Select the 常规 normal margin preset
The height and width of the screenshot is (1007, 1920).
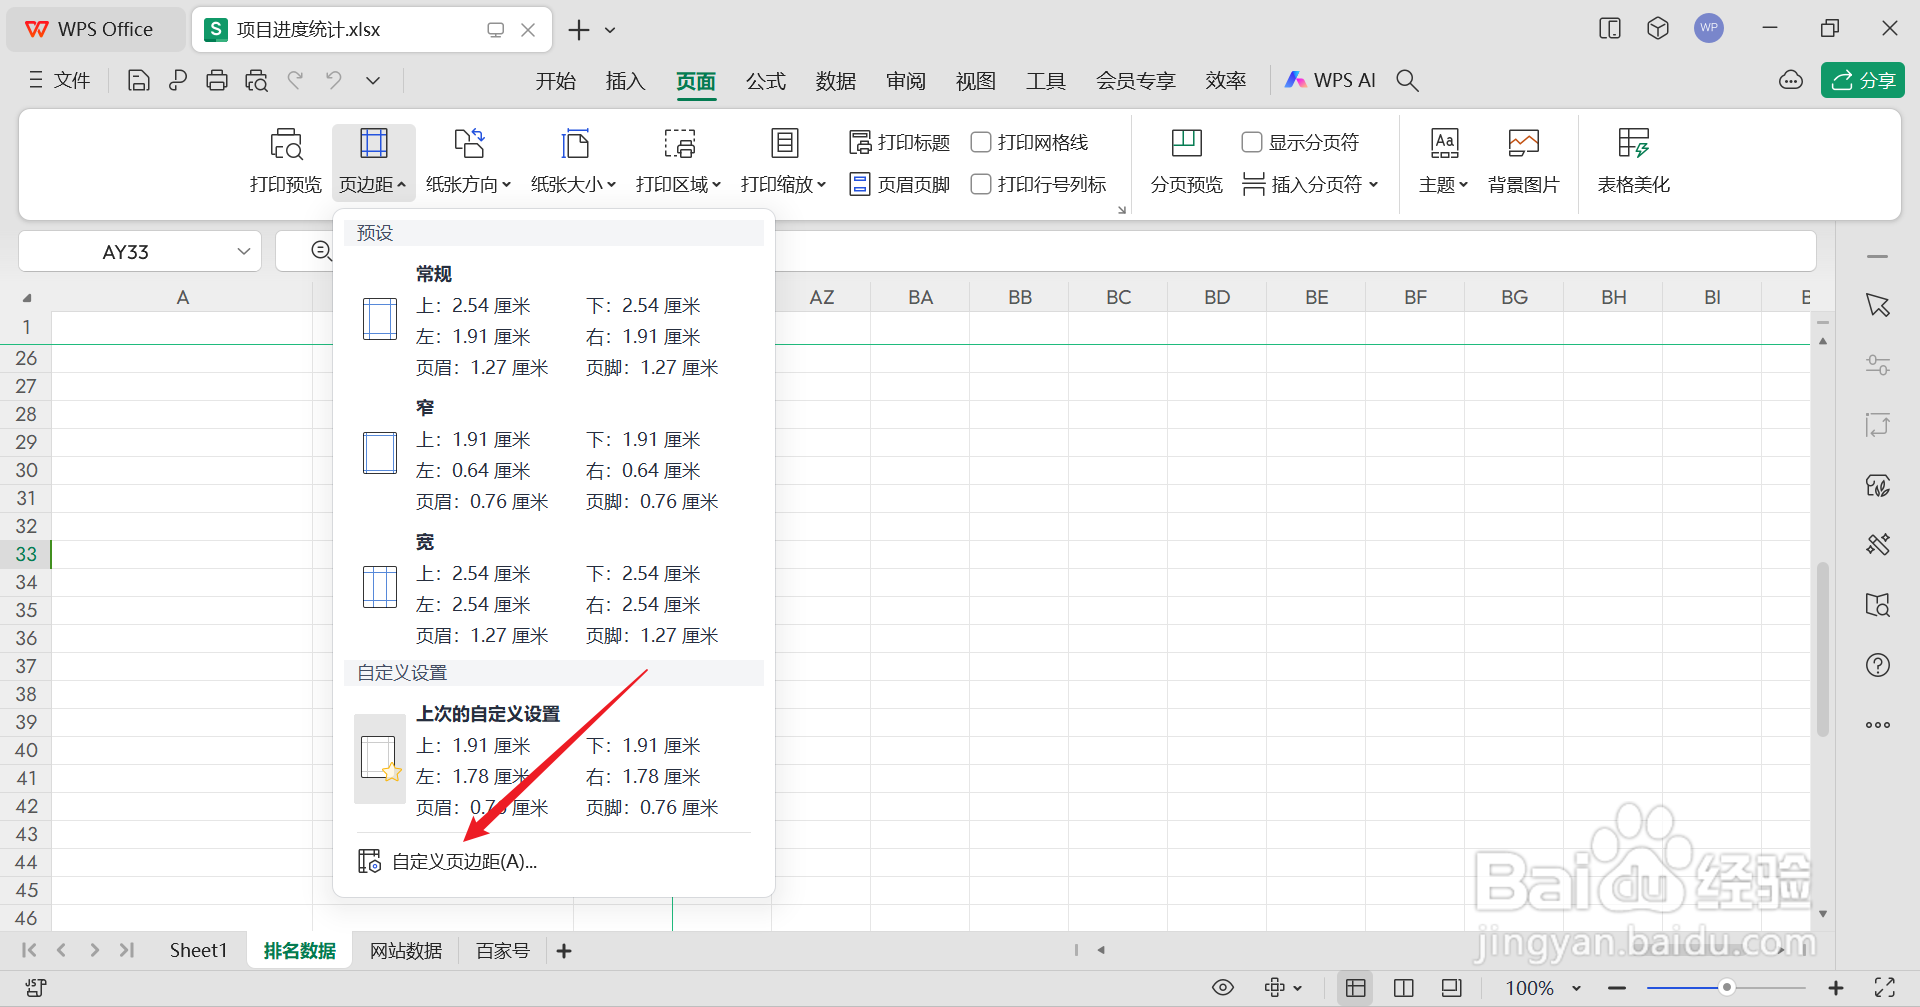(554, 320)
